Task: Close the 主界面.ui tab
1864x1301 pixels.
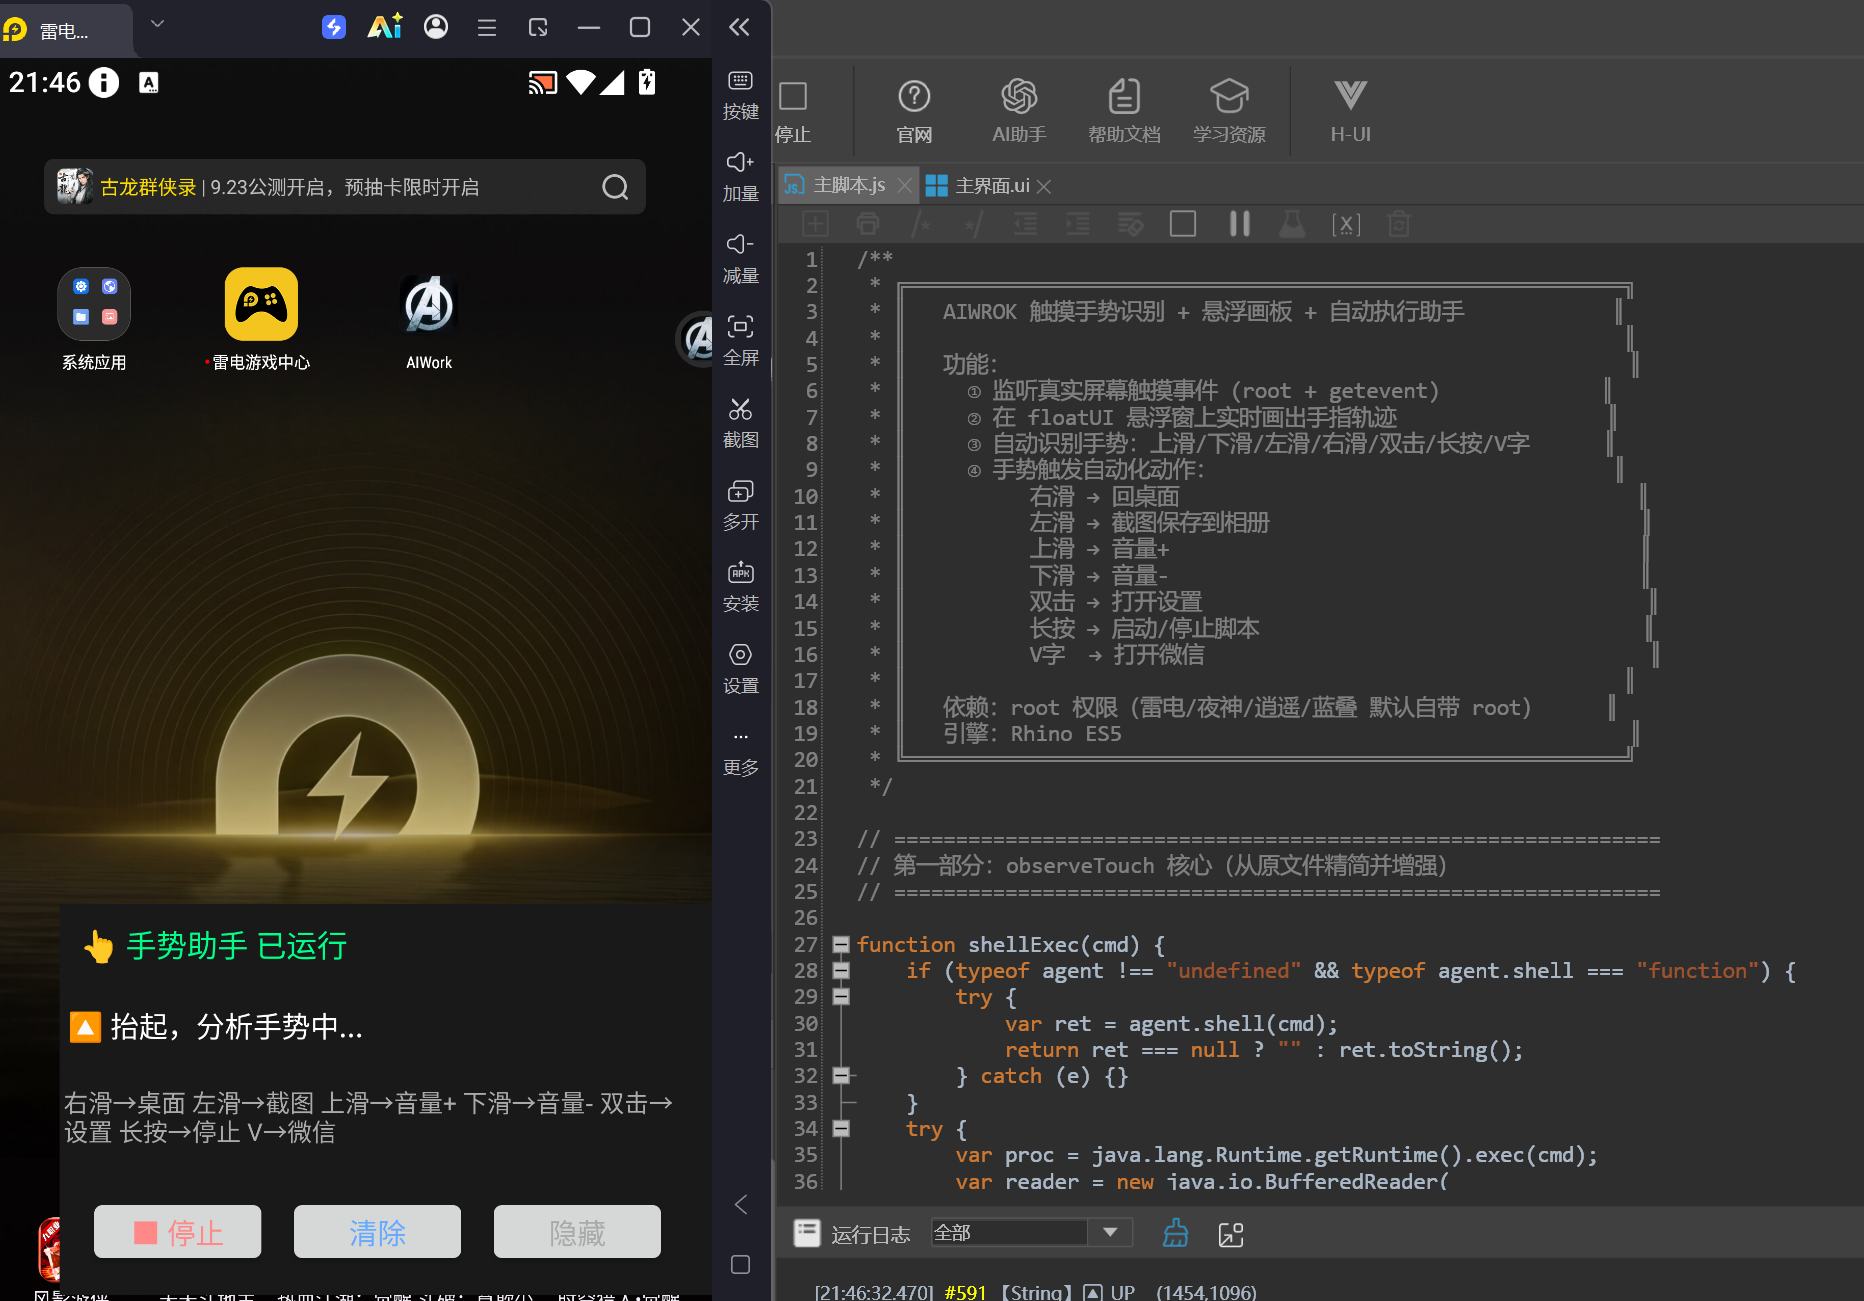Action: [x=1044, y=186]
